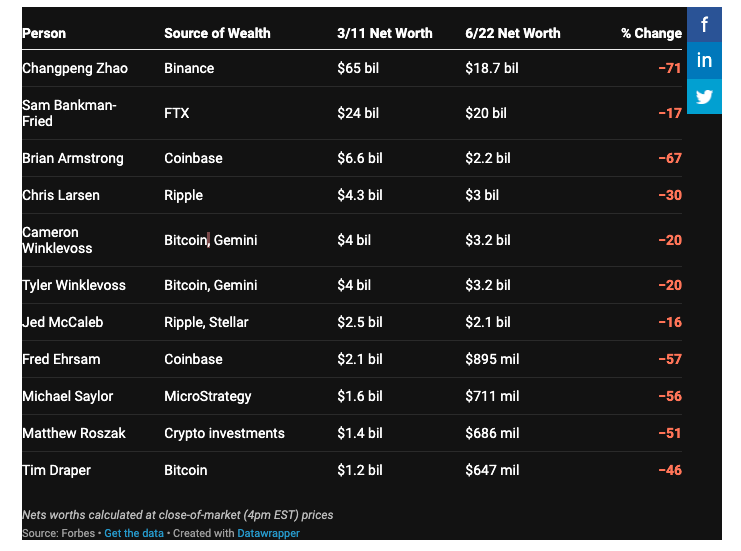The height and width of the screenshot is (551, 741).
Task: Follow the Datawrapper link
Action: pyautogui.click(x=268, y=533)
